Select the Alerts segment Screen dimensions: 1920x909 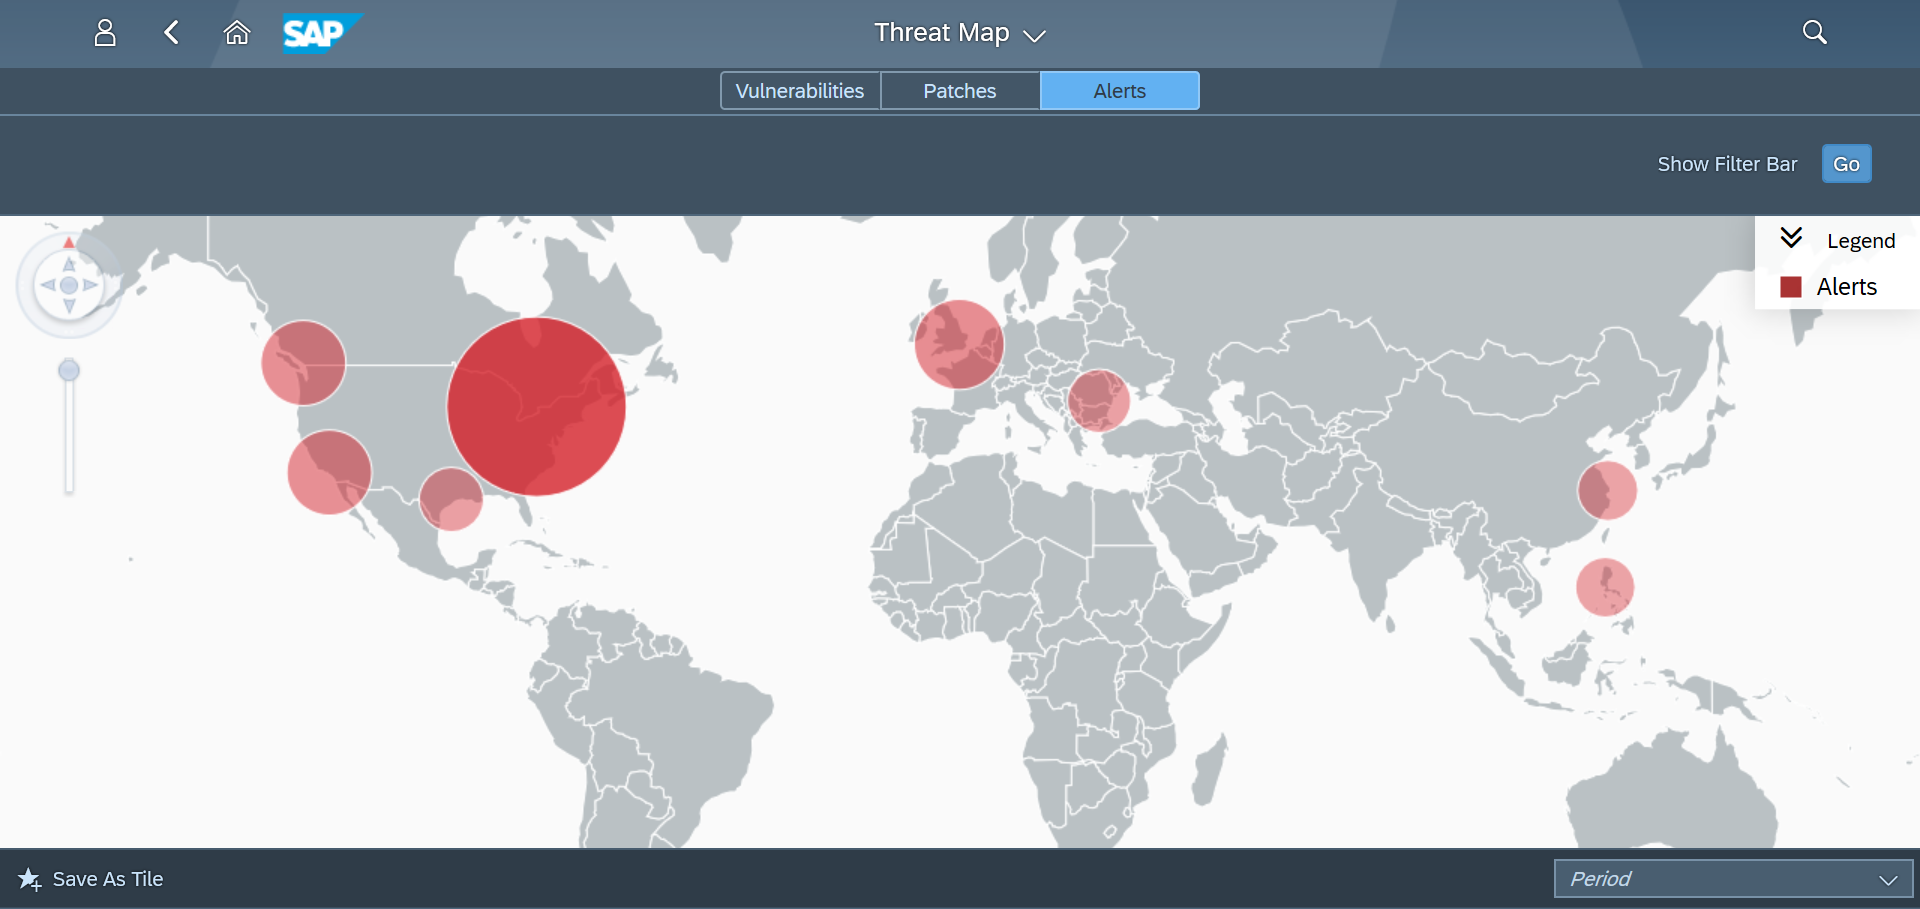pos(1119,91)
